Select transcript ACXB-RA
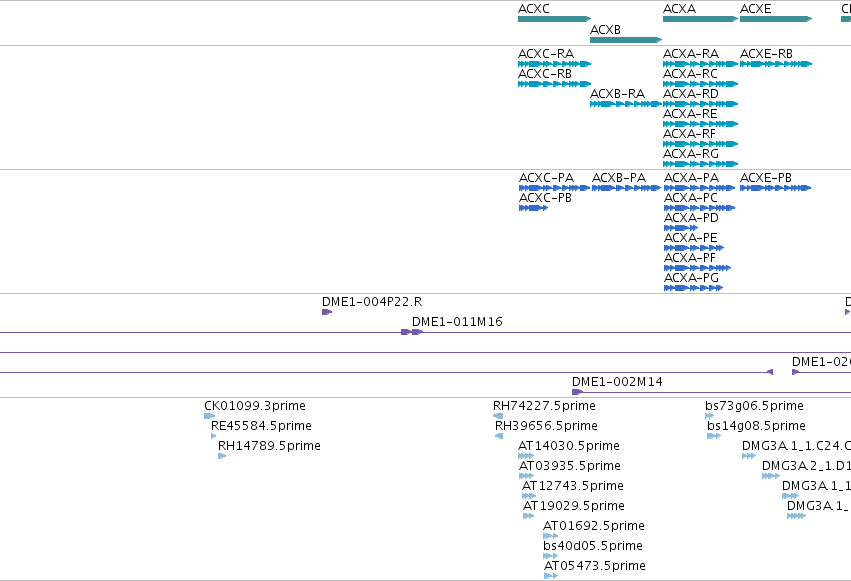The image size is (851, 581). point(626,104)
